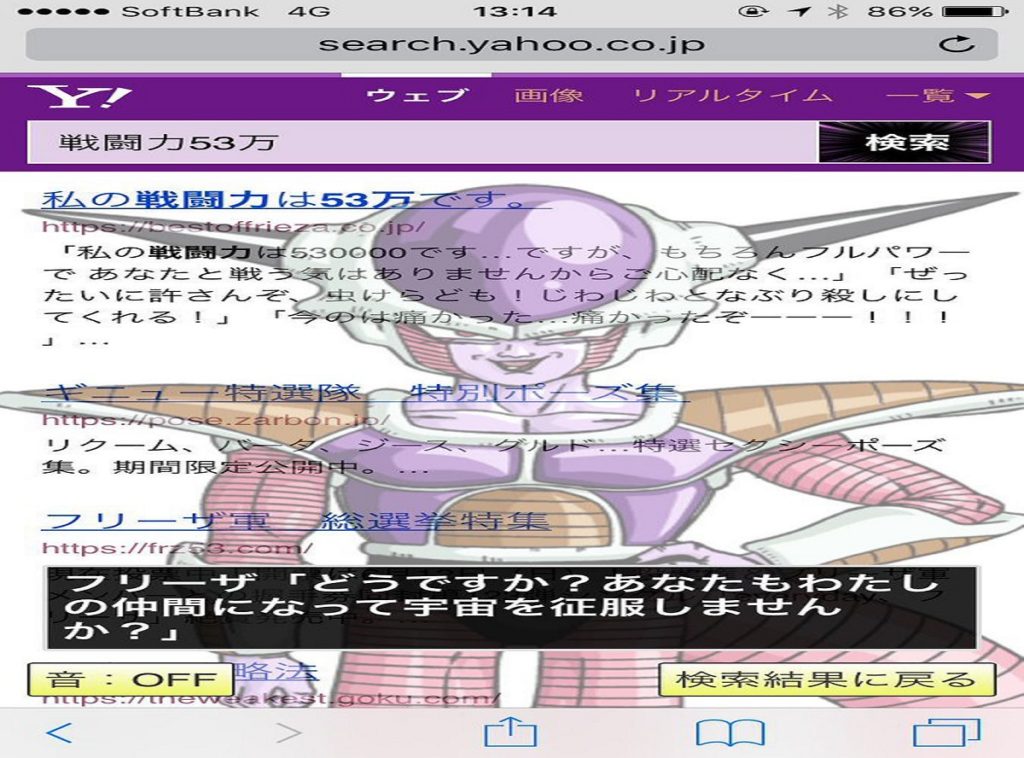The height and width of the screenshot is (758, 1024).
Task: Tap the Safari back arrow
Action: click(59, 733)
